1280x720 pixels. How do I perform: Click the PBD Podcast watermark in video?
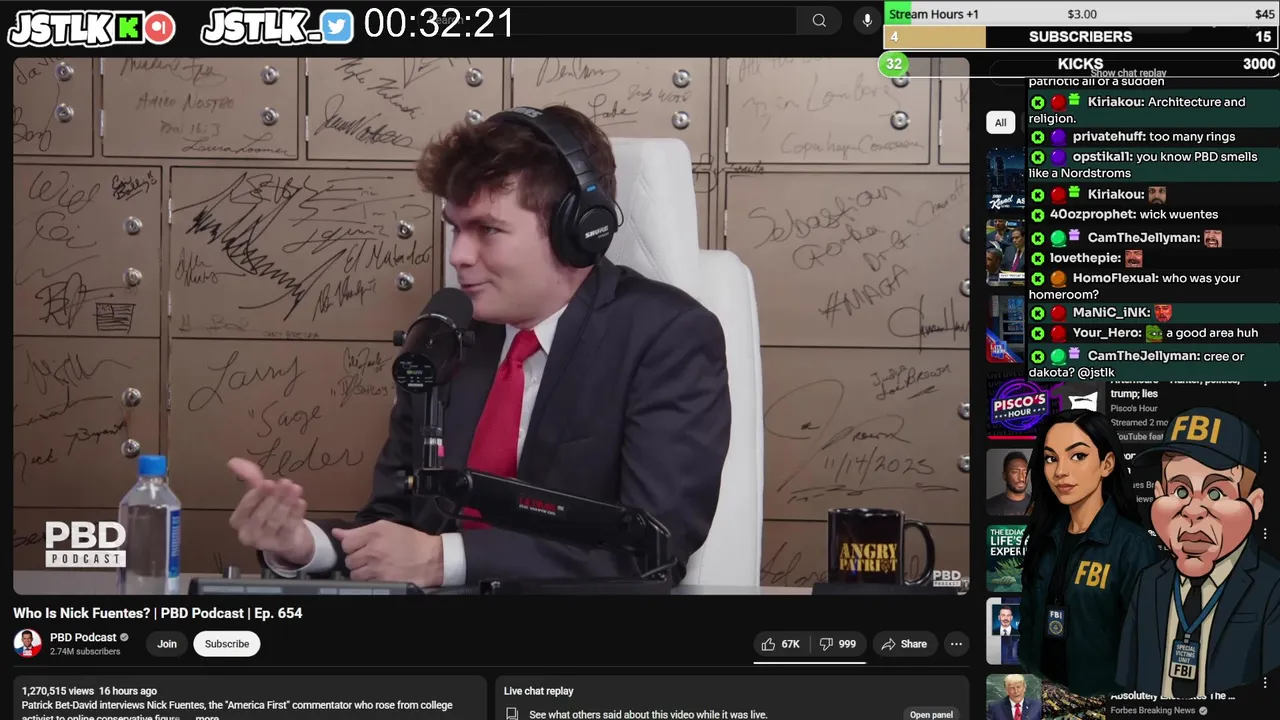[85, 544]
